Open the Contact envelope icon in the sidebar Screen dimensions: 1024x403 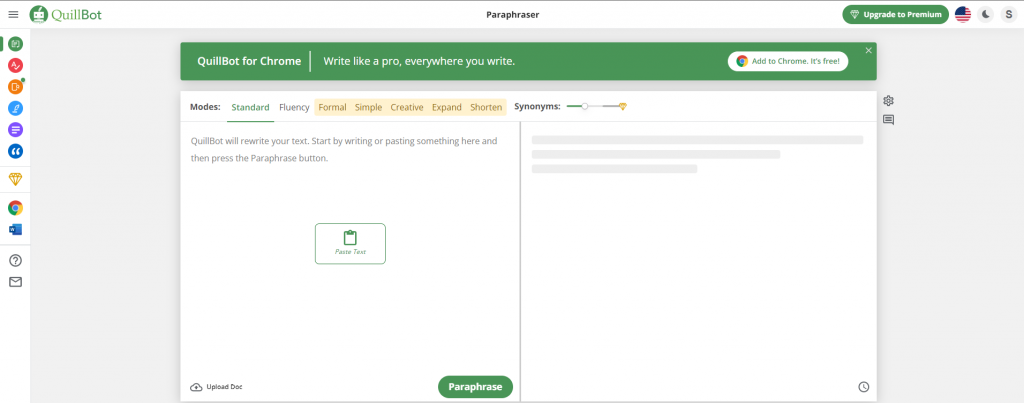15,282
